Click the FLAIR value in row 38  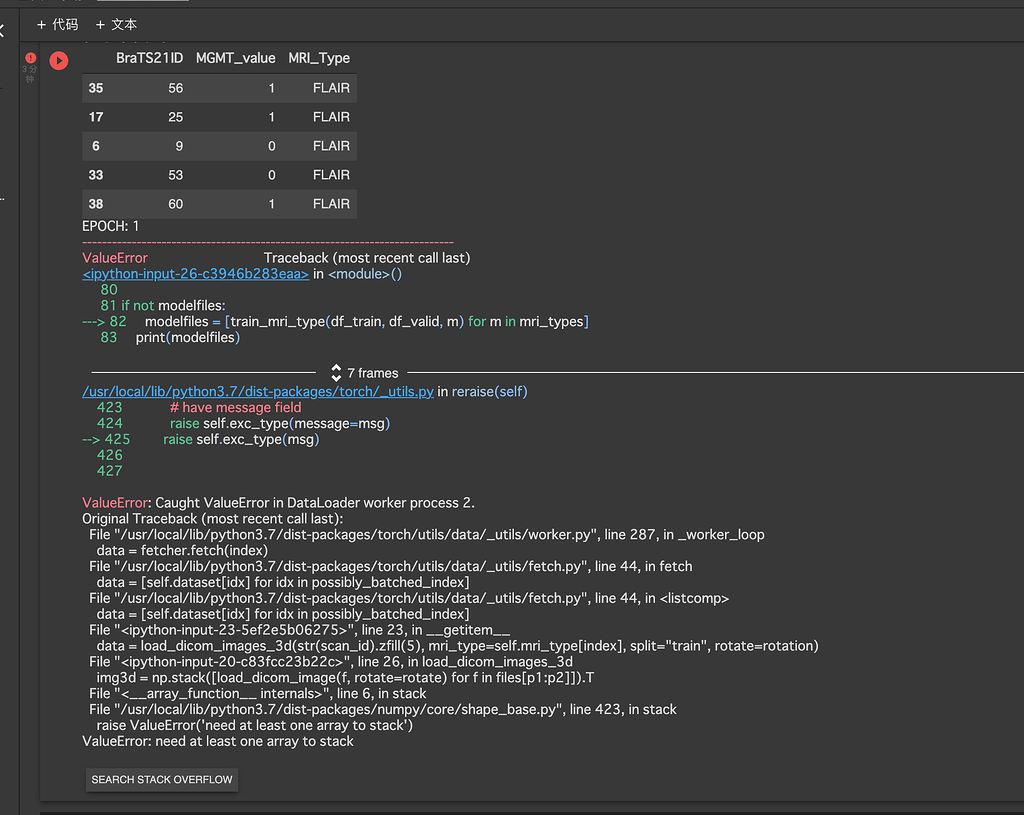[x=331, y=203]
